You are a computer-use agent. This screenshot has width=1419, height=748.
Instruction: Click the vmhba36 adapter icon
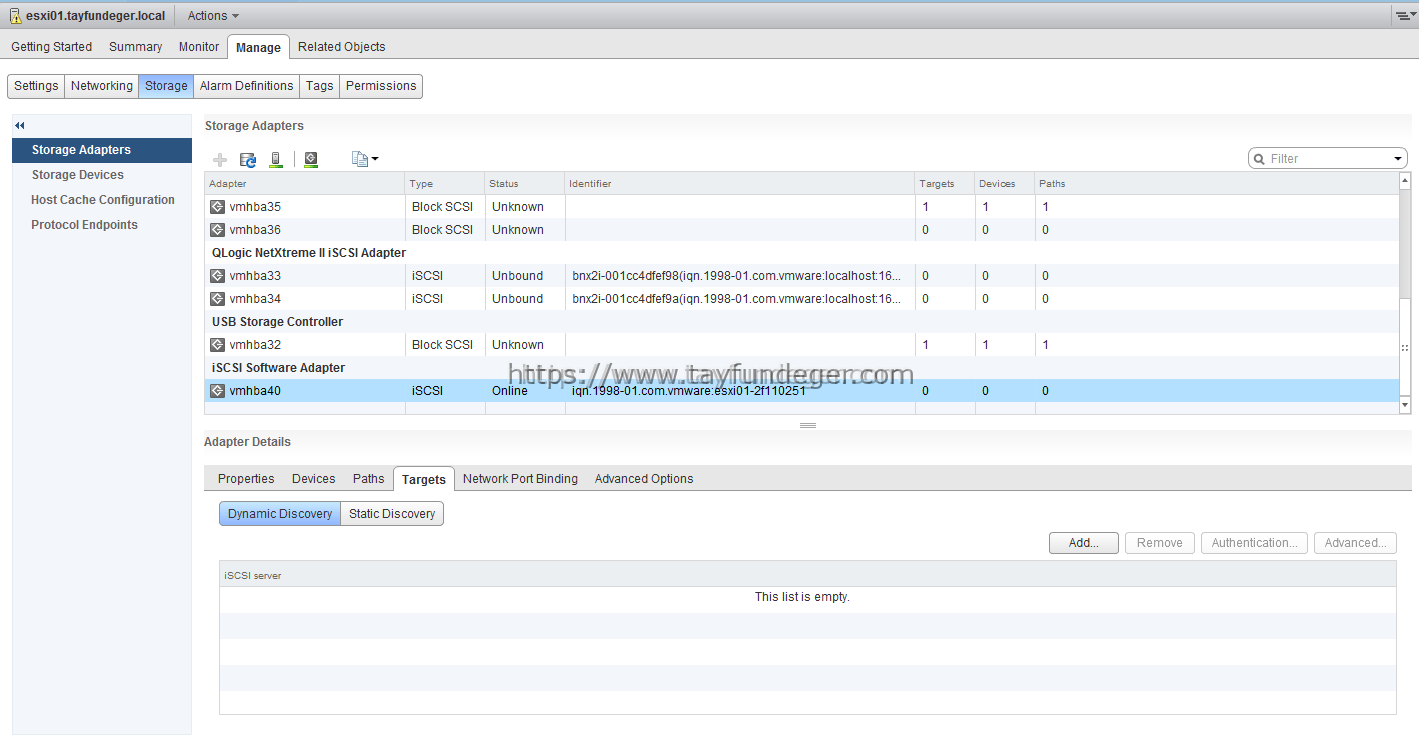[217, 230]
